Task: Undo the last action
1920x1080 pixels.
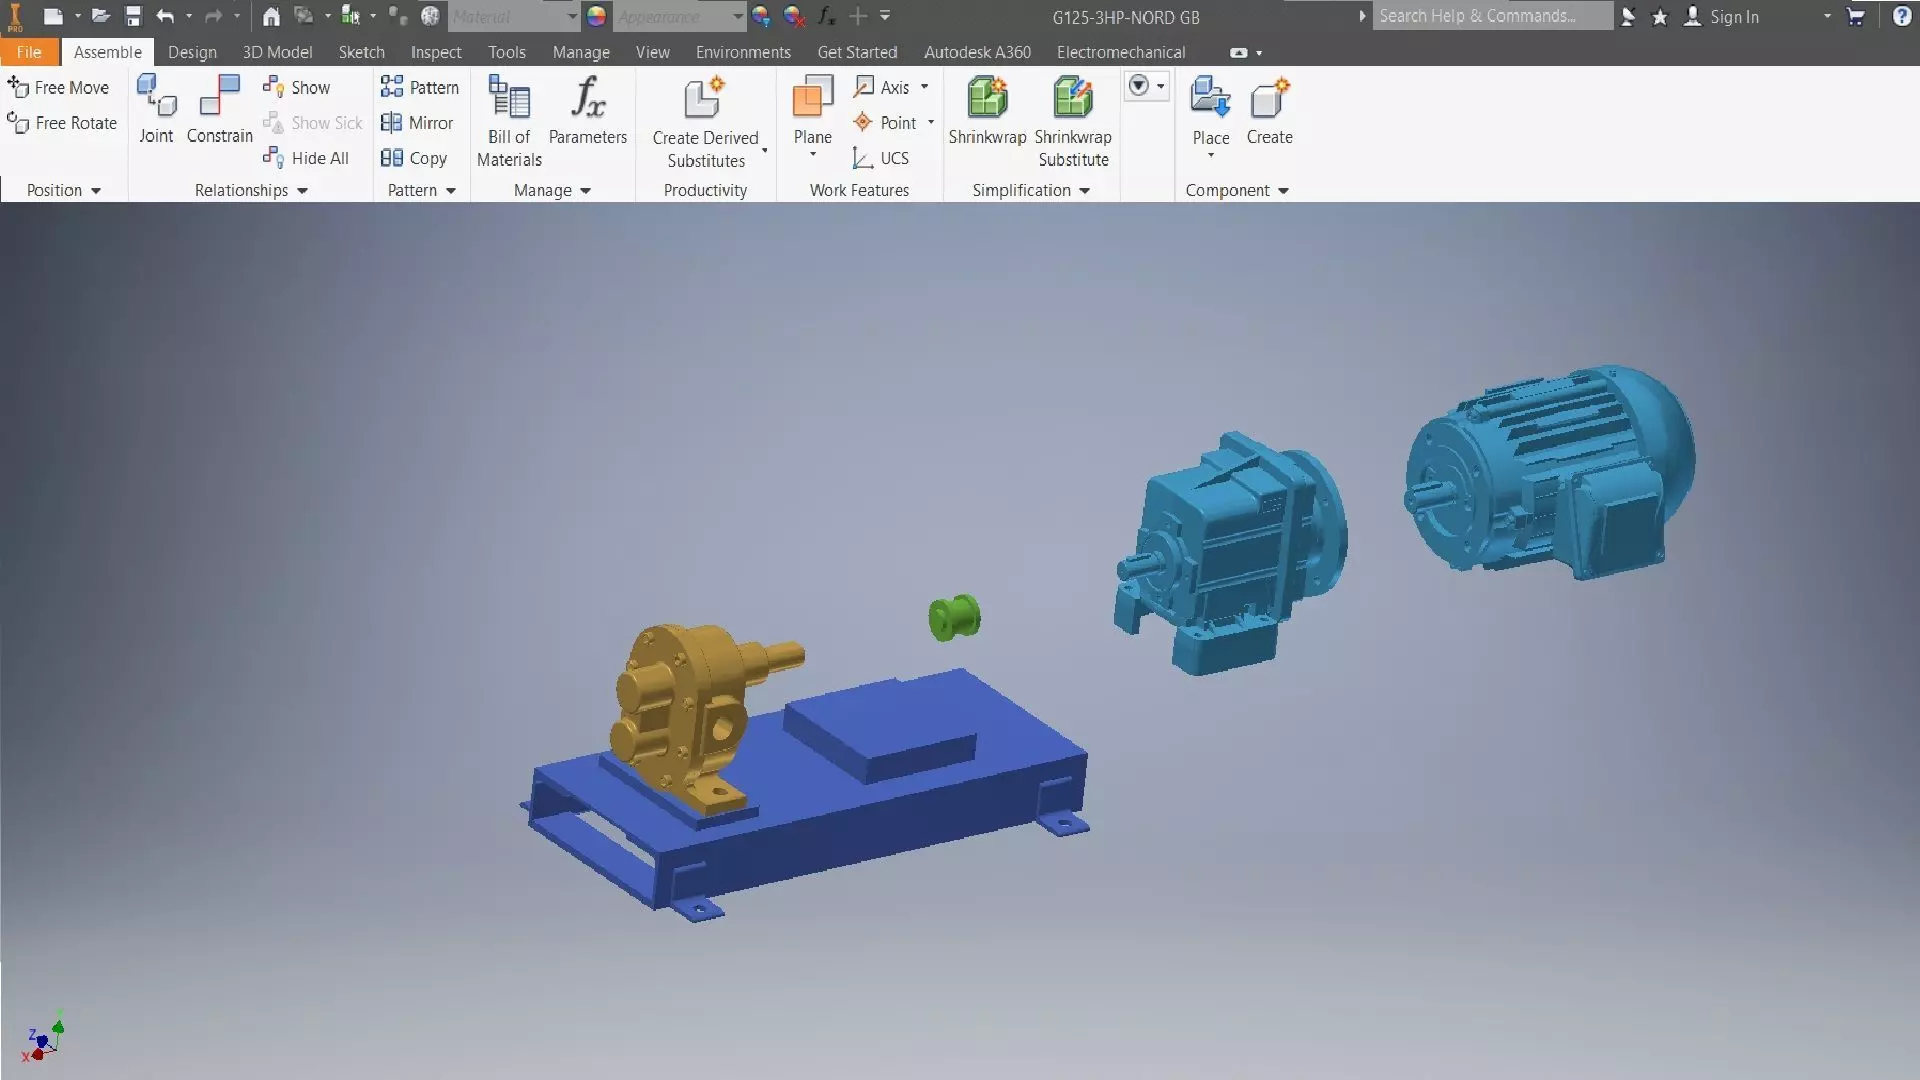Action: [165, 16]
